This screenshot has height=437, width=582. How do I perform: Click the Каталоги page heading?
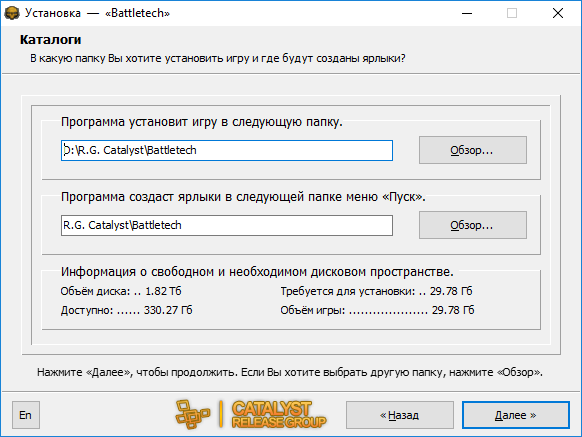50,40
